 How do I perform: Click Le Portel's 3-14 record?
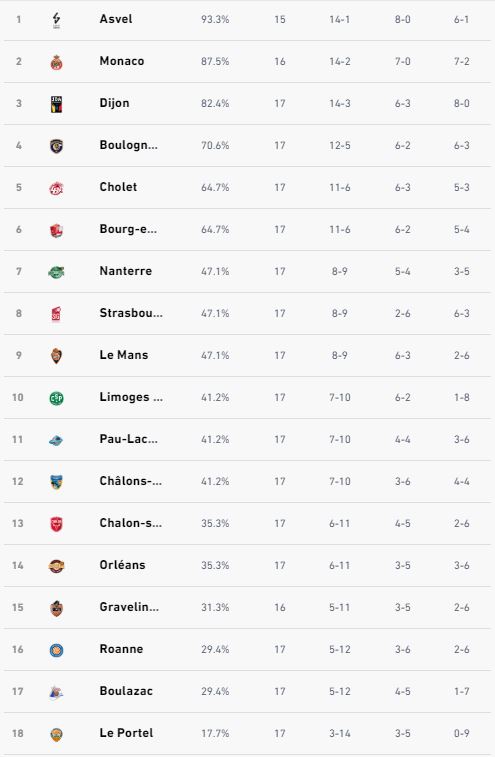coord(340,733)
